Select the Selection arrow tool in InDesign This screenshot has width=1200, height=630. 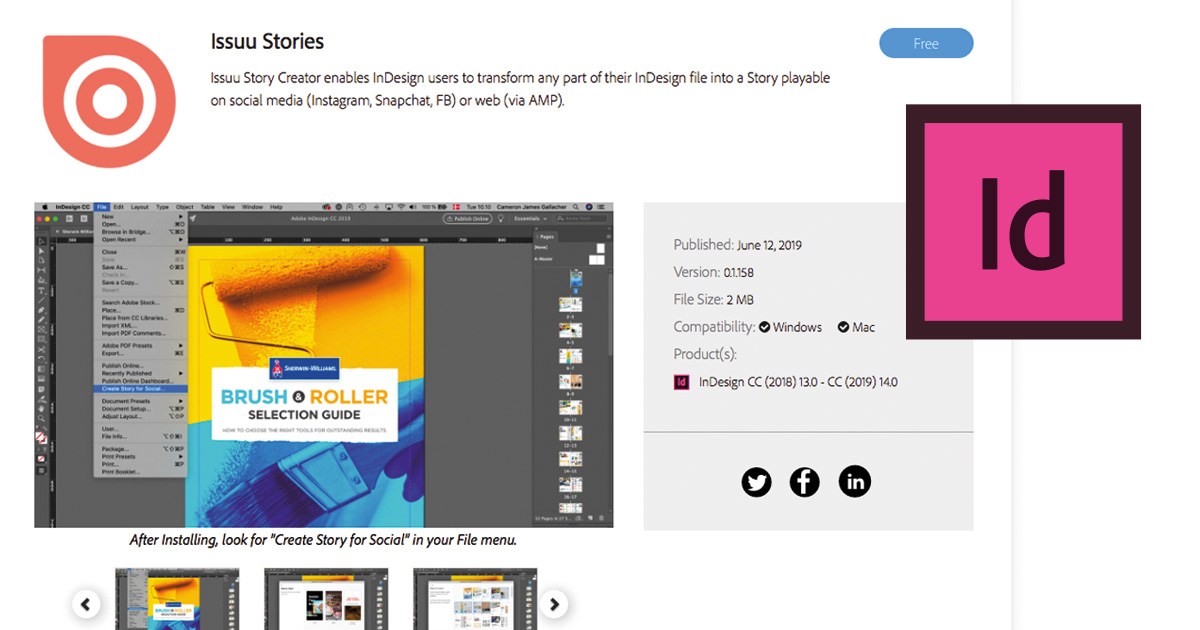pos(41,240)
